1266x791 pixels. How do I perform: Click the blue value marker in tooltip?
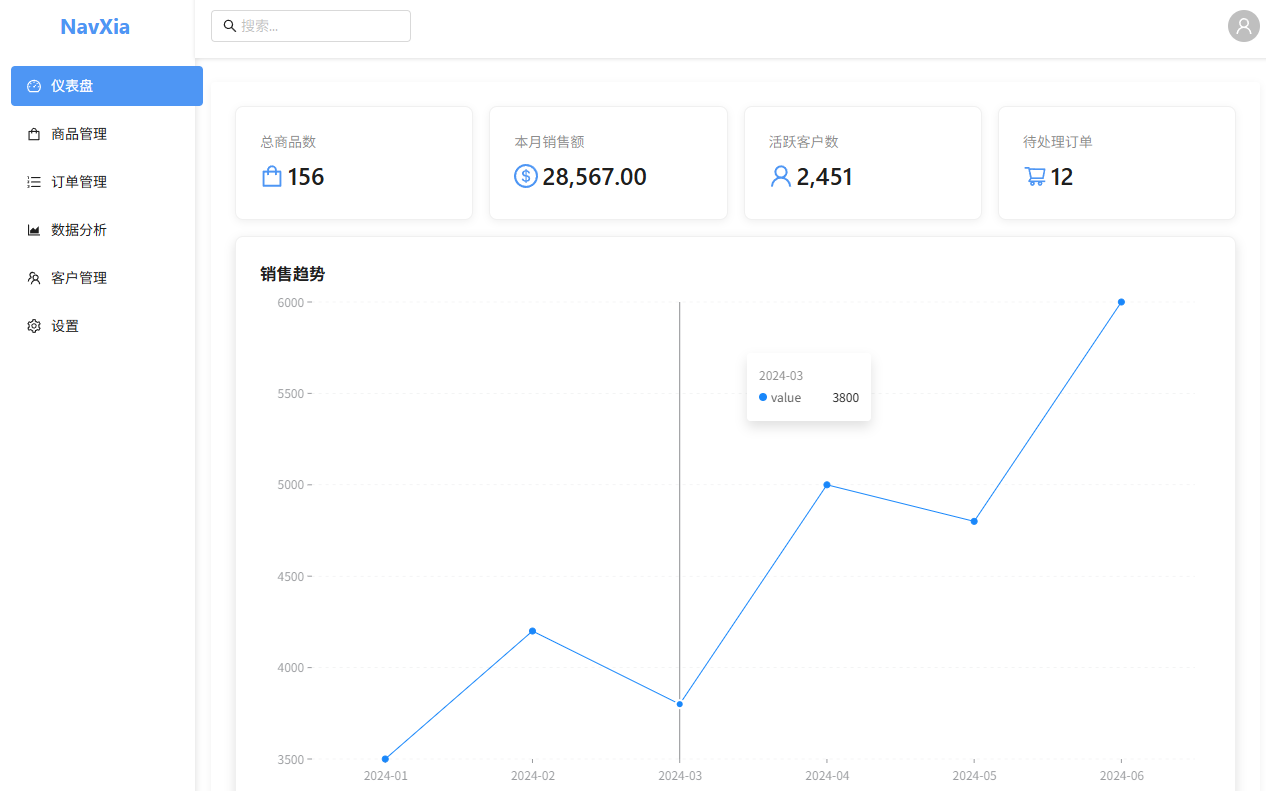[763, 398]
